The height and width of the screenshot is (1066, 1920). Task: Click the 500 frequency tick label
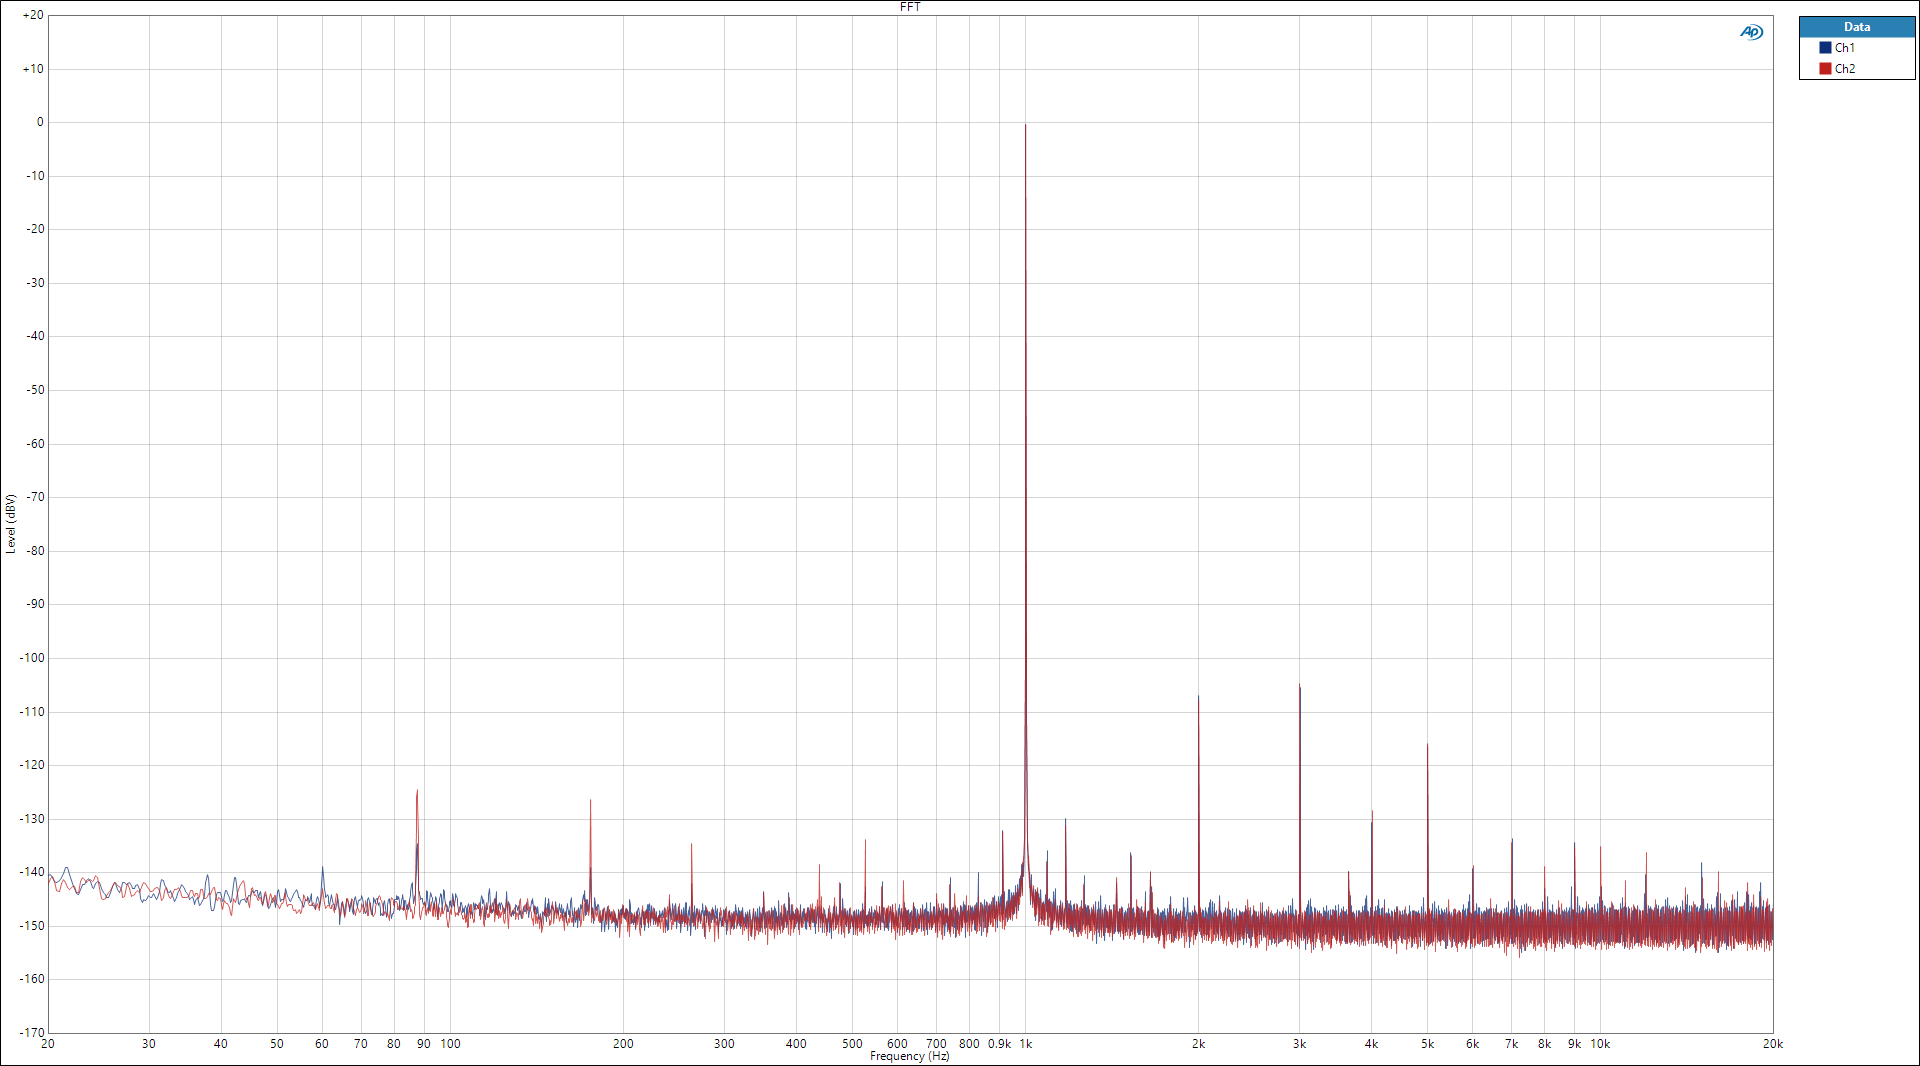click(x=852, y=1043)
